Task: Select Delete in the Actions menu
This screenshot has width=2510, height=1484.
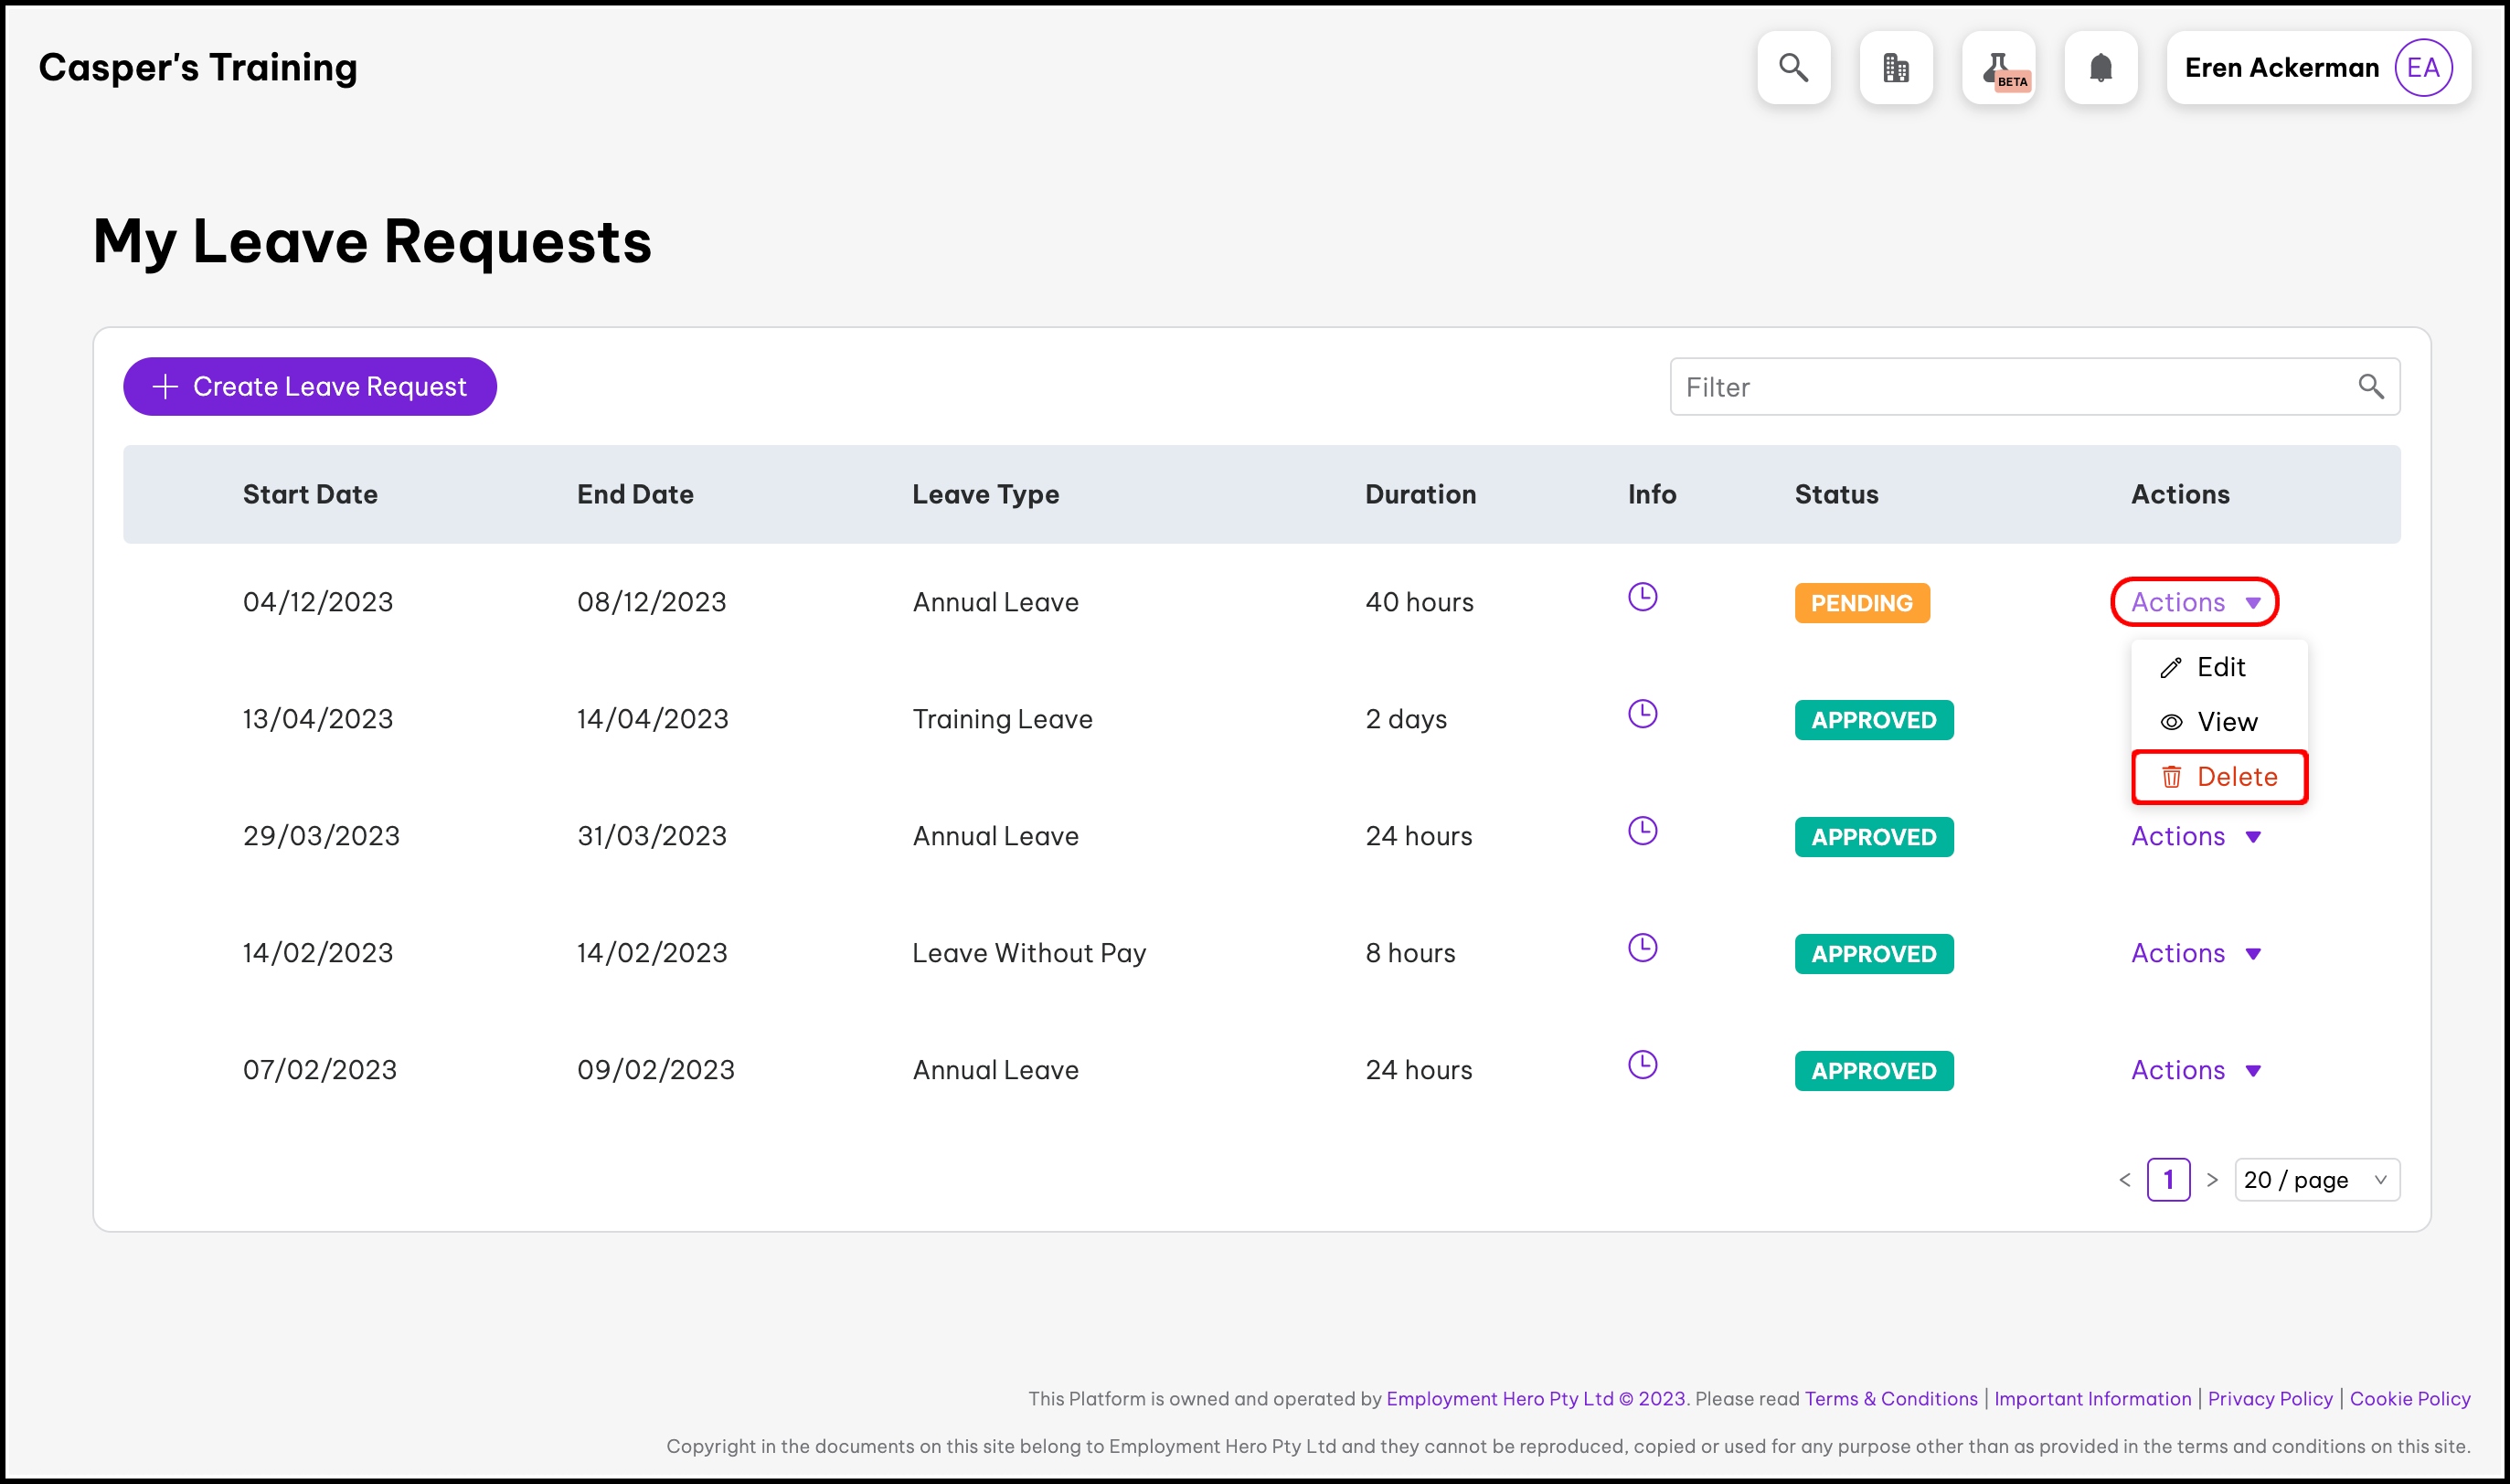Action: (x=2219, y=777)
